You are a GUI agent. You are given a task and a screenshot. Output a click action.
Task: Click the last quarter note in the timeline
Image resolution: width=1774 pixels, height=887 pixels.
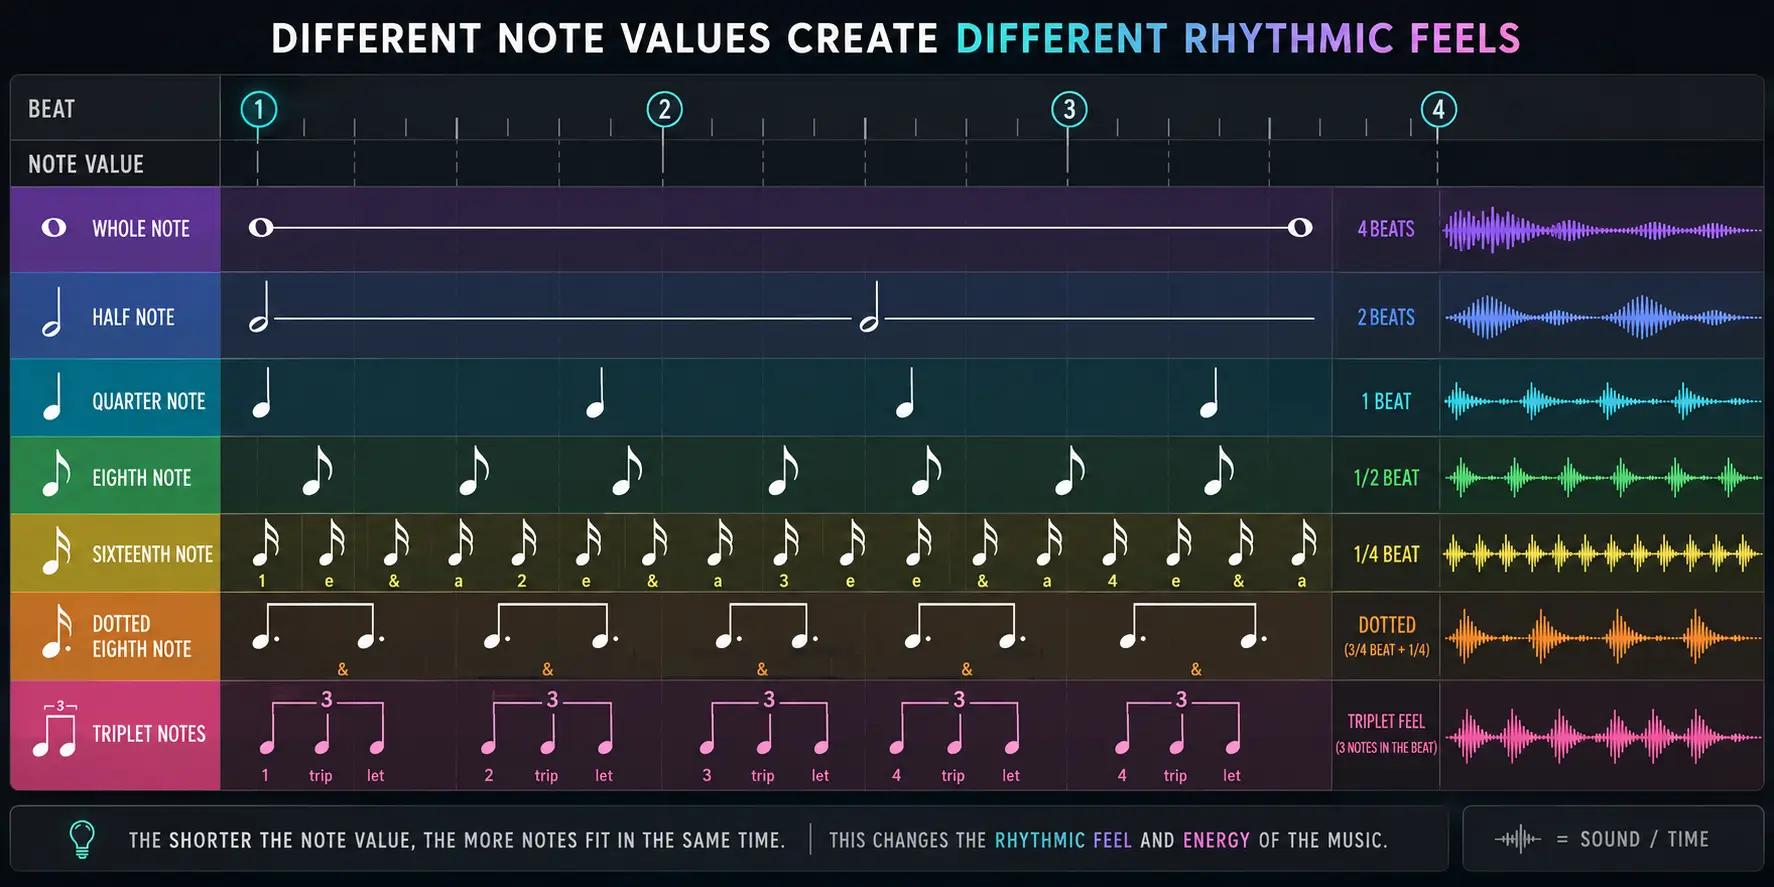tap(1210, 393)
